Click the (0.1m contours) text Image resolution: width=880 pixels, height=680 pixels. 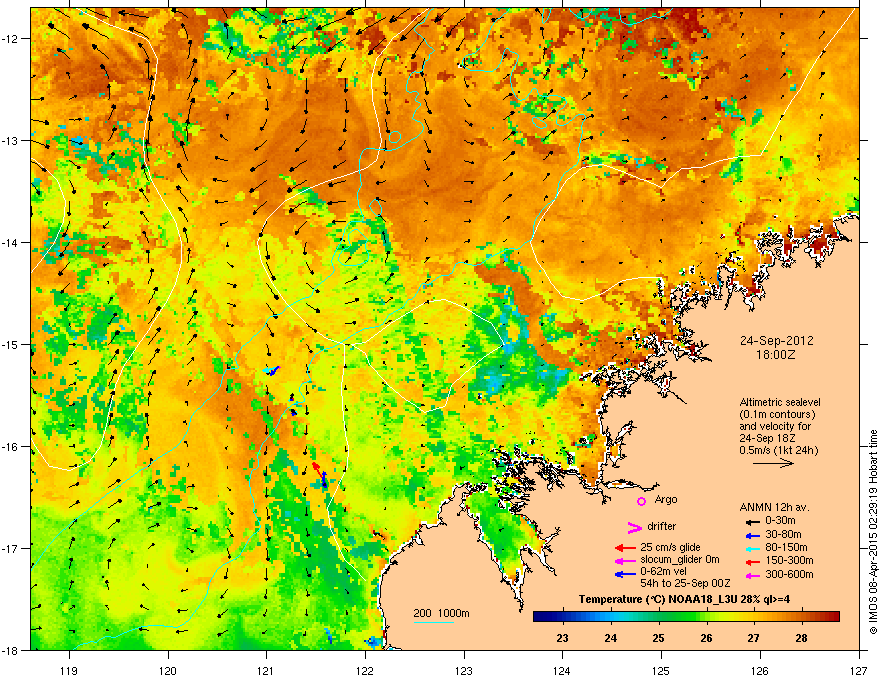pyautogui.click(x=777, y=415)
